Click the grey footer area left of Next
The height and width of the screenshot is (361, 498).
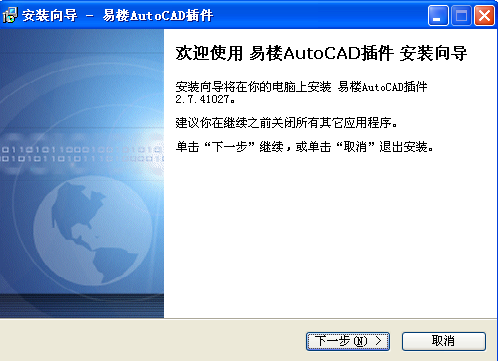(152, 341)
